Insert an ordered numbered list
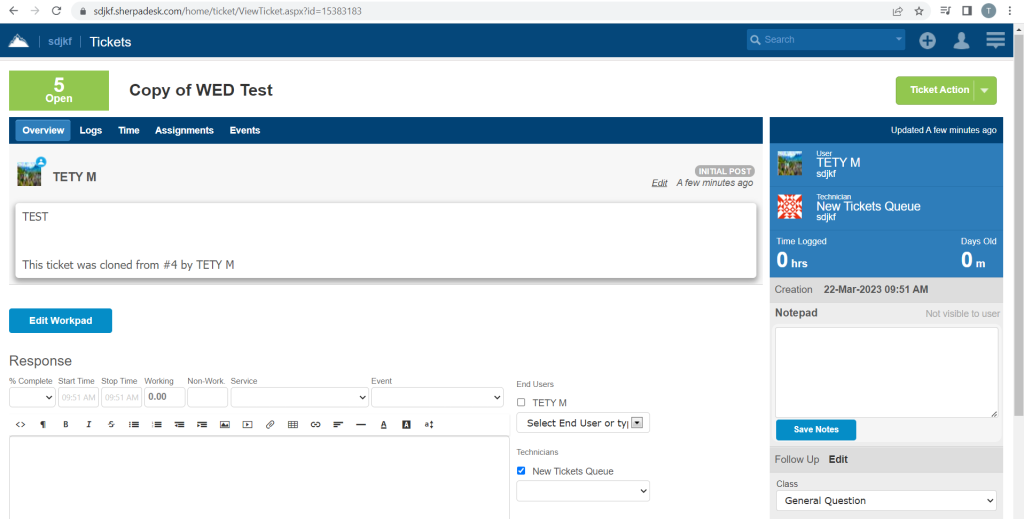 tap(157, 424)
